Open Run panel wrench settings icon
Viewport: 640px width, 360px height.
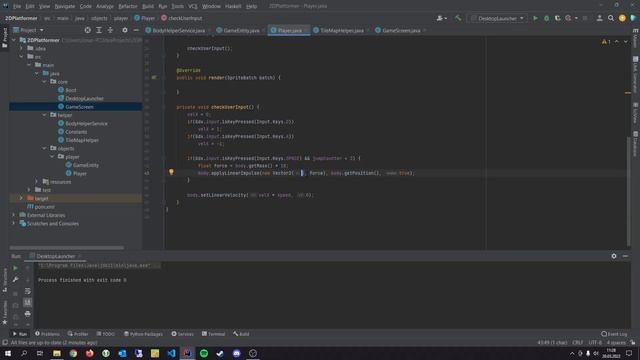(15, 280)
